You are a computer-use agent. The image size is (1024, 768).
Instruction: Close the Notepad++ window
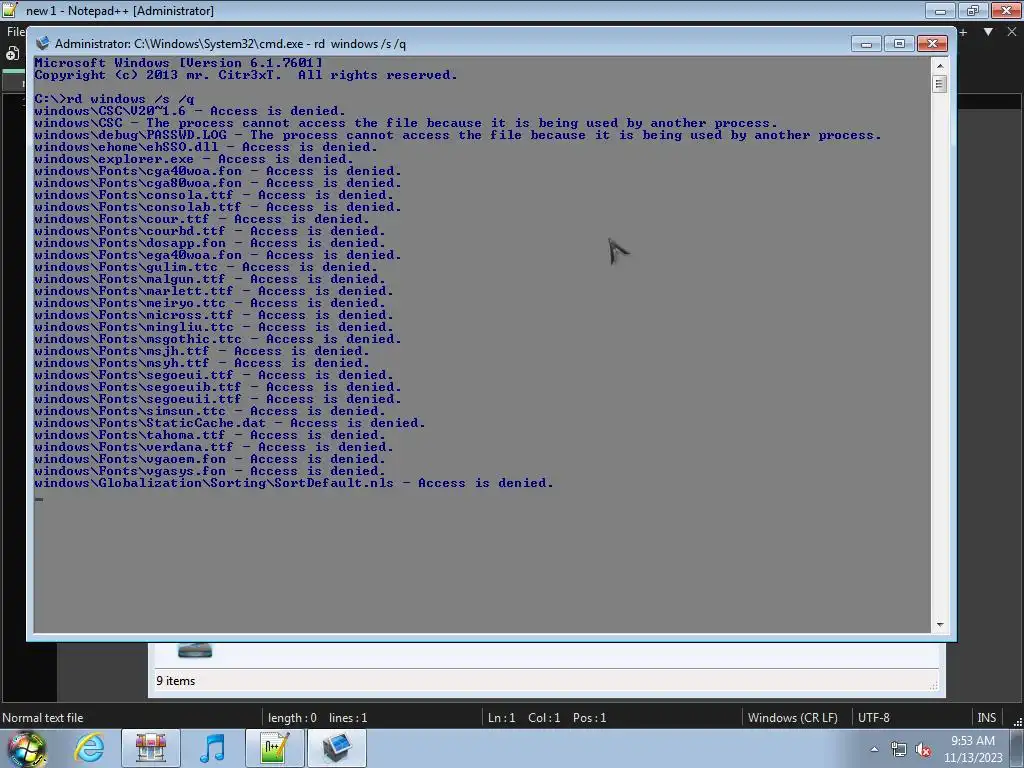(x=1006, y=10)
